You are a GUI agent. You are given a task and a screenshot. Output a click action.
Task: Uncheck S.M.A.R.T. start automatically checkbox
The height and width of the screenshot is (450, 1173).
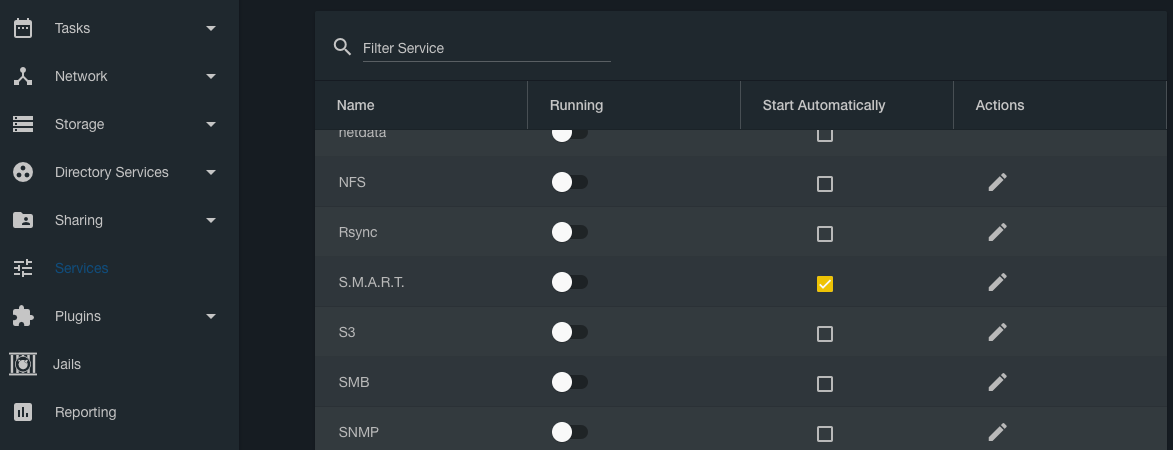pyautogui.click(x=825, y=284)
